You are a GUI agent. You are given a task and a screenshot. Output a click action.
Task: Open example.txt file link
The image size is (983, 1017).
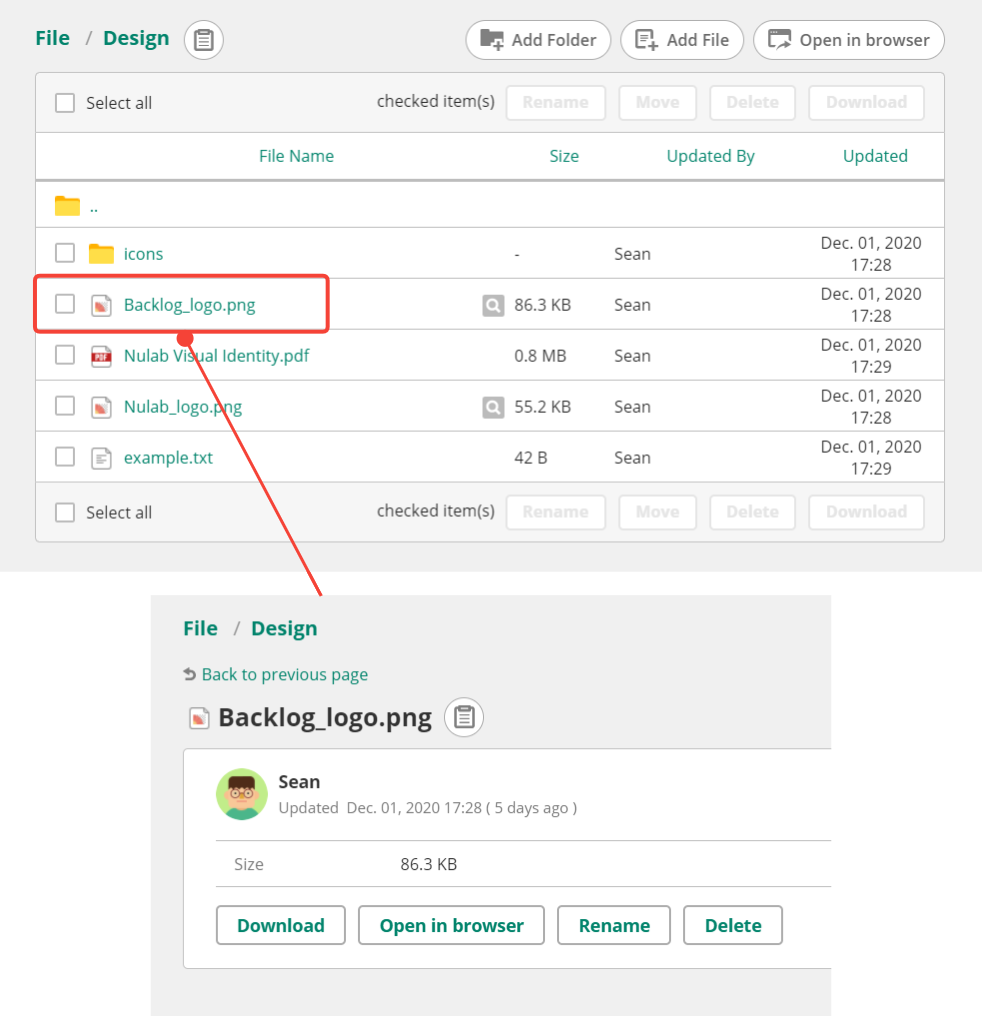[x=168, y=458]
